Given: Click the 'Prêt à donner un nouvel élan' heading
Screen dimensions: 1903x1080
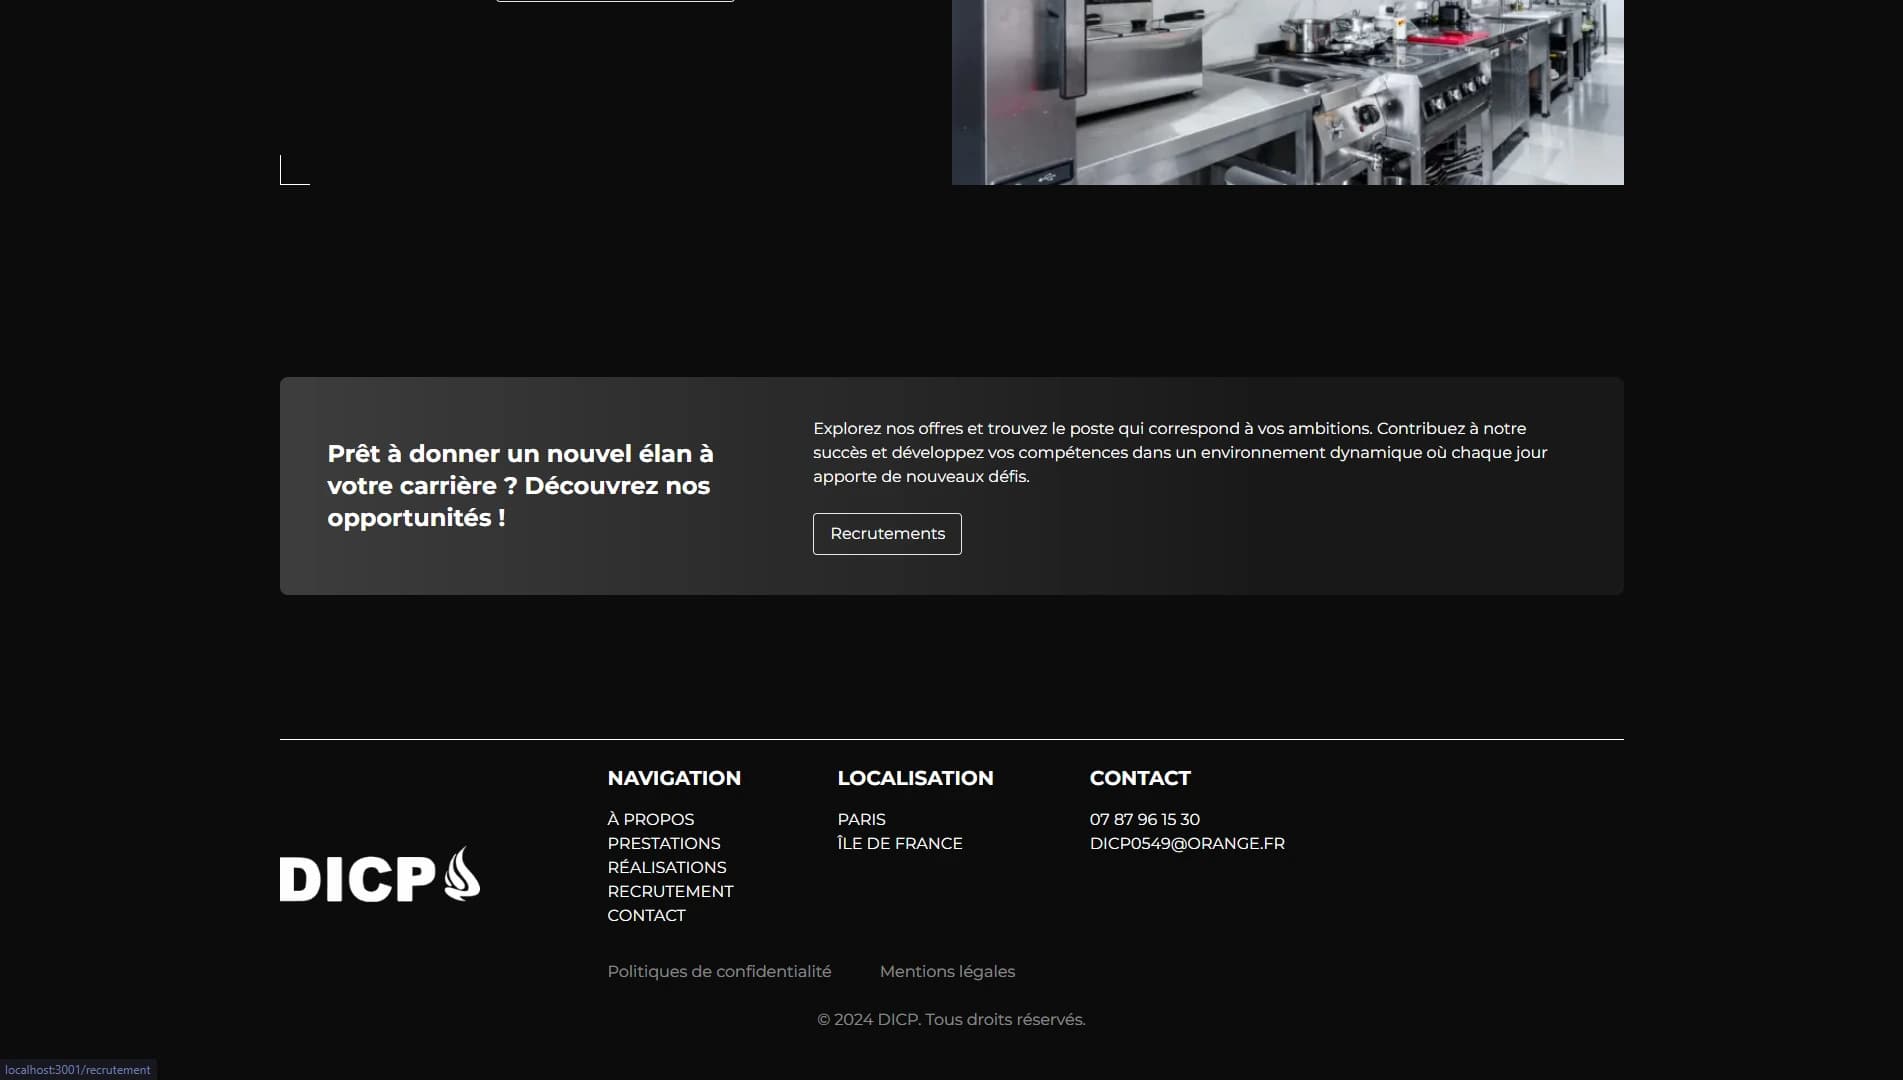Looking at the screenshot, I should coord(520,486).
